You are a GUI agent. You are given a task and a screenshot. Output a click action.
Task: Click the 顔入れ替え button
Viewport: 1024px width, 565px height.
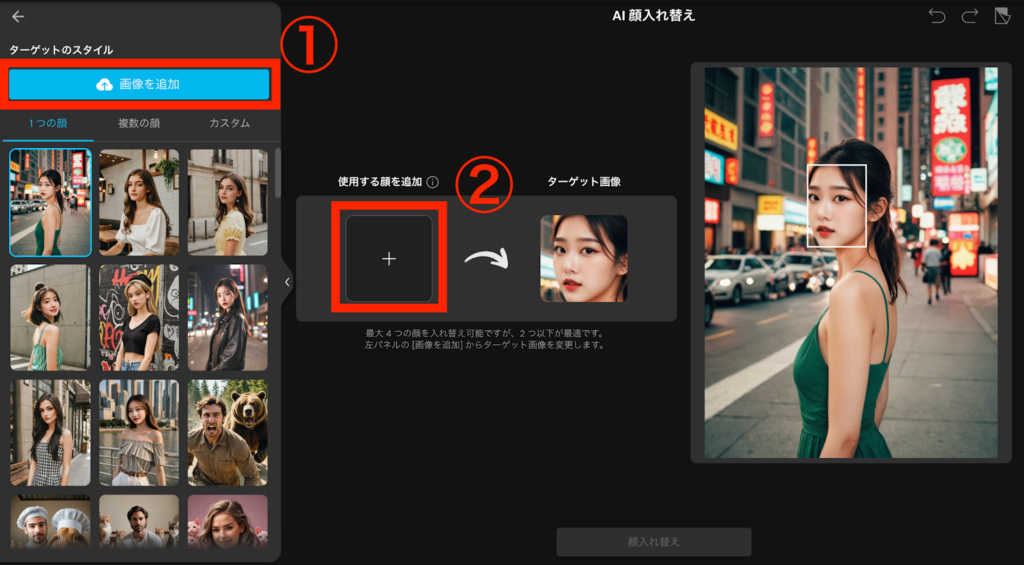coord(654,541)
